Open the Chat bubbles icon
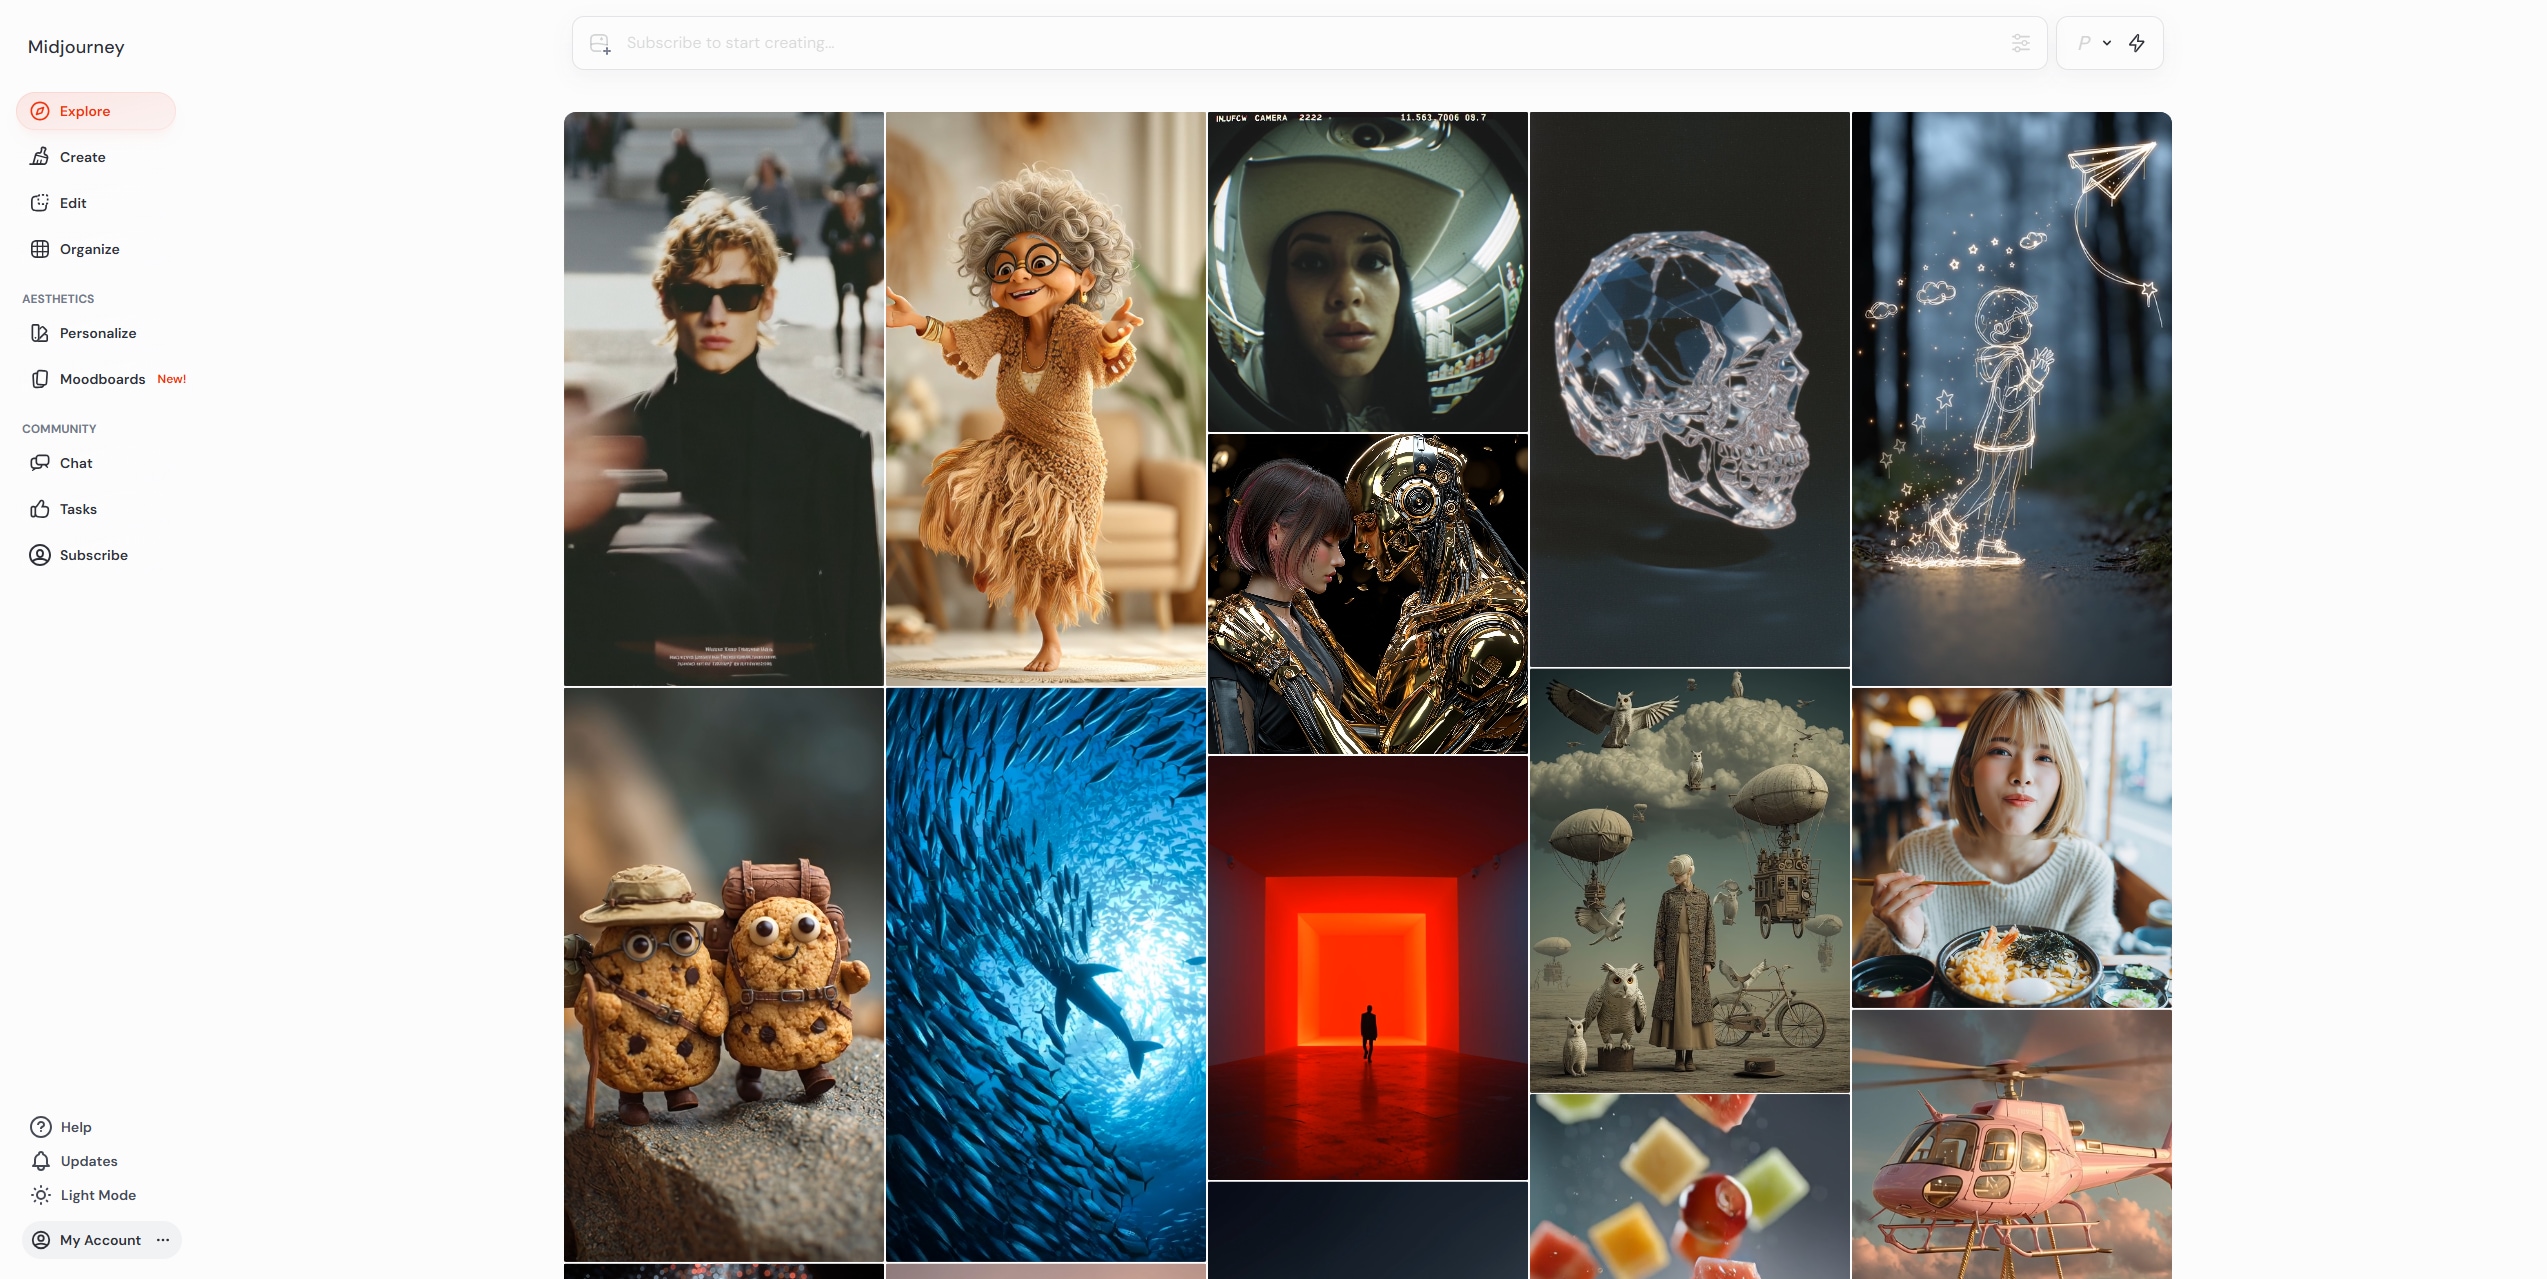The width and height of the screenshot is (2547, 1279). [40, 463]
